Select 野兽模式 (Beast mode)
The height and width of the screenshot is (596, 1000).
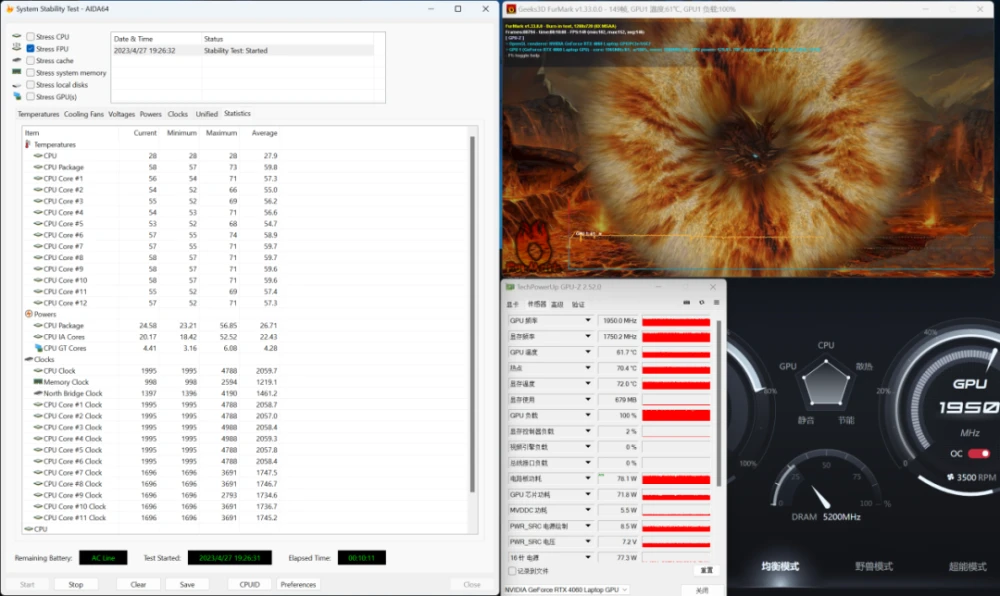[874, 566]
